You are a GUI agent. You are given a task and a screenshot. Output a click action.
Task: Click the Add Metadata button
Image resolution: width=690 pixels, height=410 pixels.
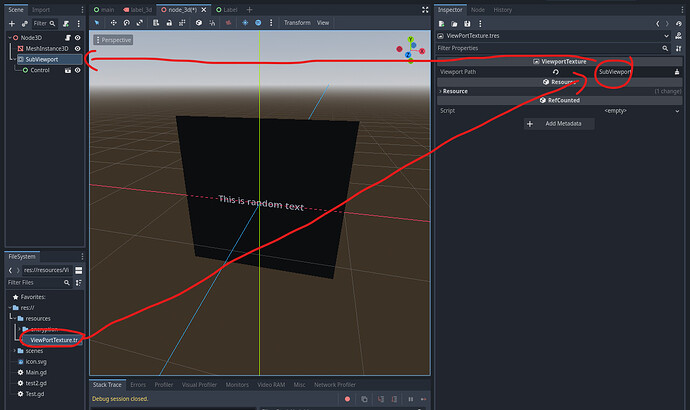(x=560, y=123)
